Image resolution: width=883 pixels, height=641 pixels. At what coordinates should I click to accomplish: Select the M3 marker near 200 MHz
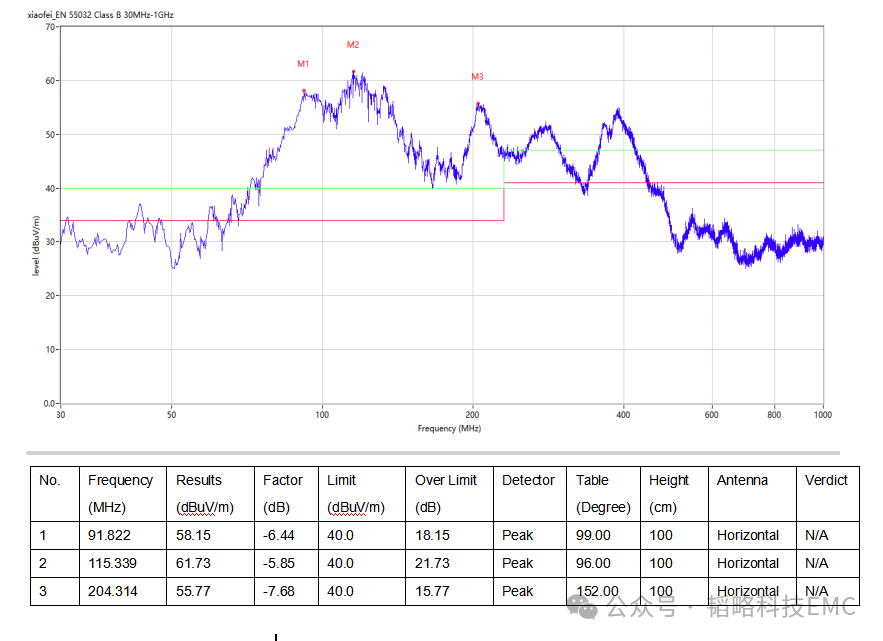coord(477,77)
